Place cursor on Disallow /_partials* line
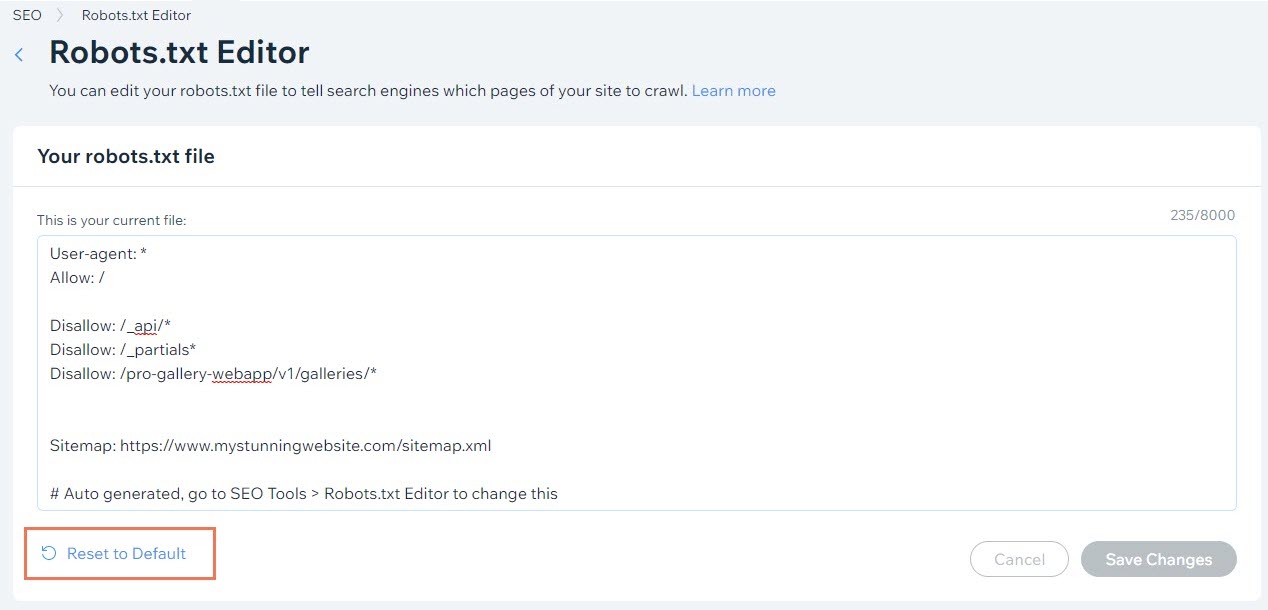 [123, 350]
